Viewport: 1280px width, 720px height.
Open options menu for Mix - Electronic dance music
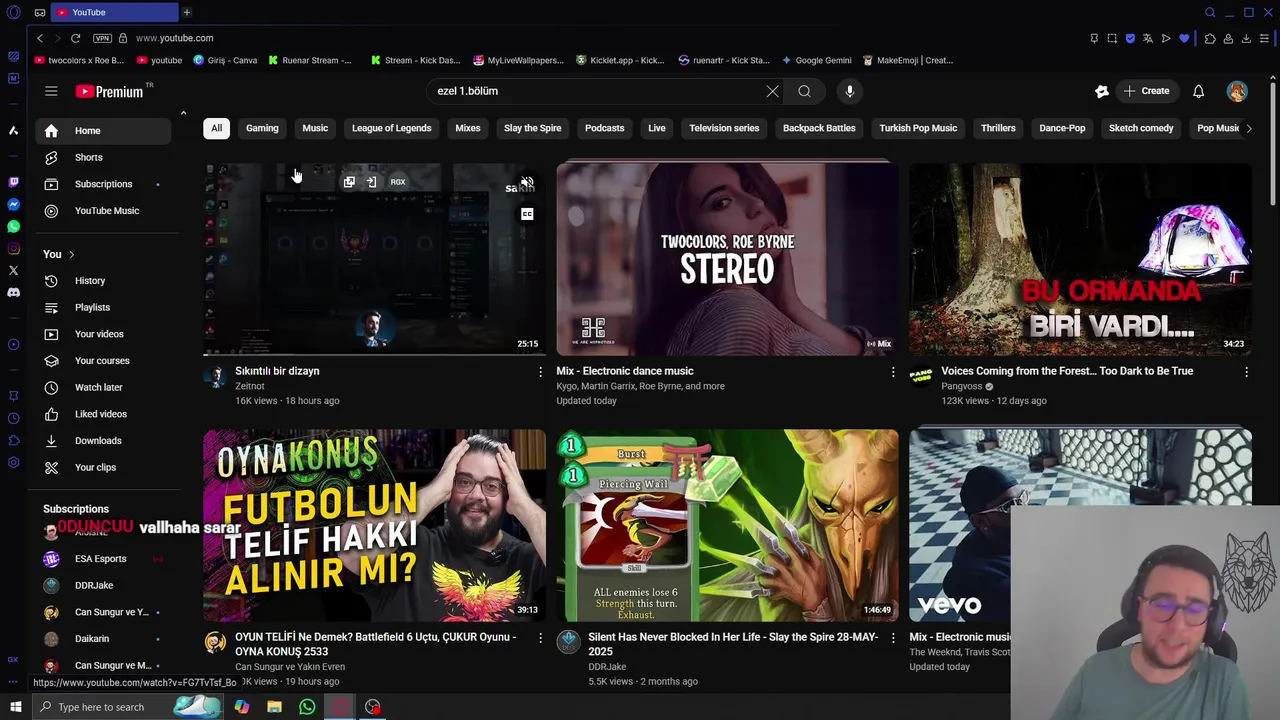[x=893, y=372]
